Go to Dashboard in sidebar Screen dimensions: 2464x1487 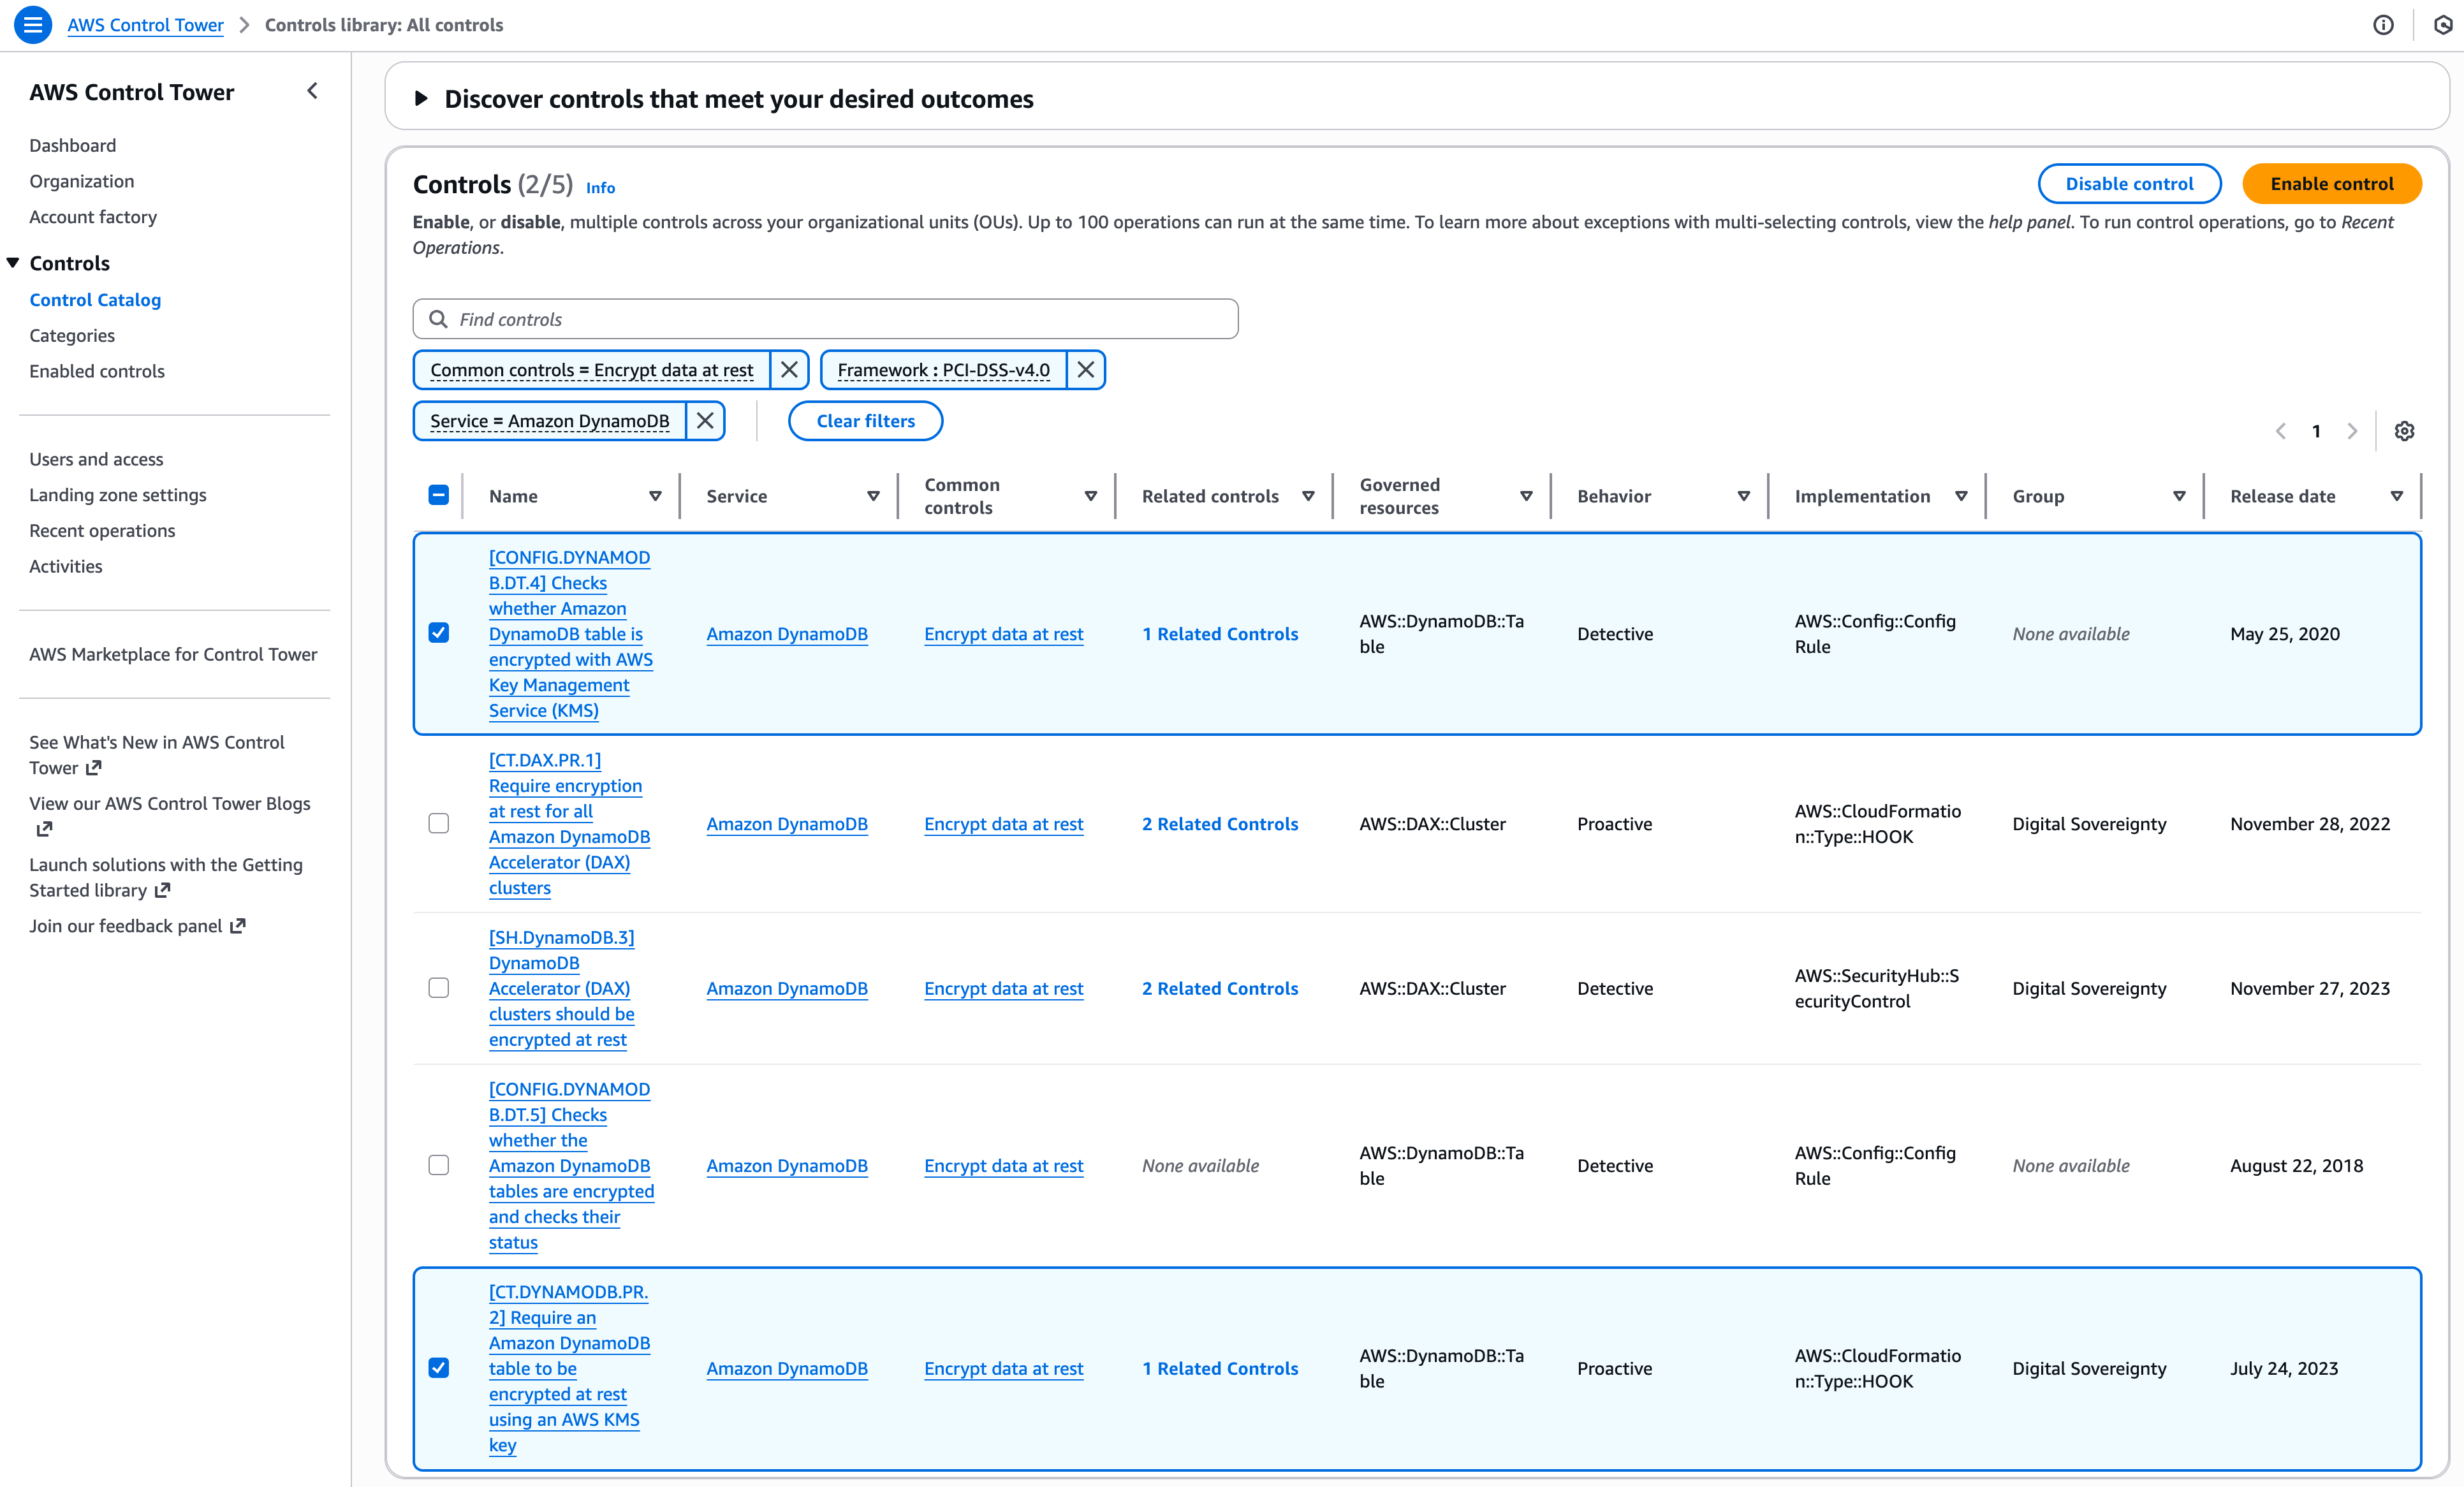73,145
